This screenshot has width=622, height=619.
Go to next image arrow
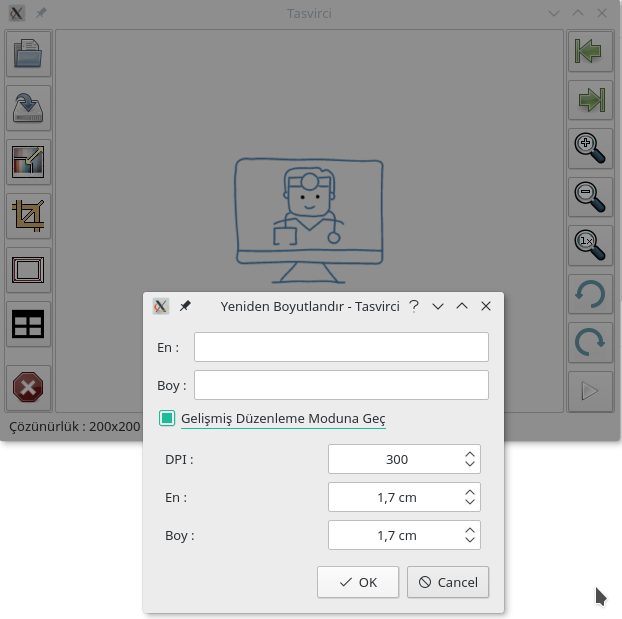(590, 100)
